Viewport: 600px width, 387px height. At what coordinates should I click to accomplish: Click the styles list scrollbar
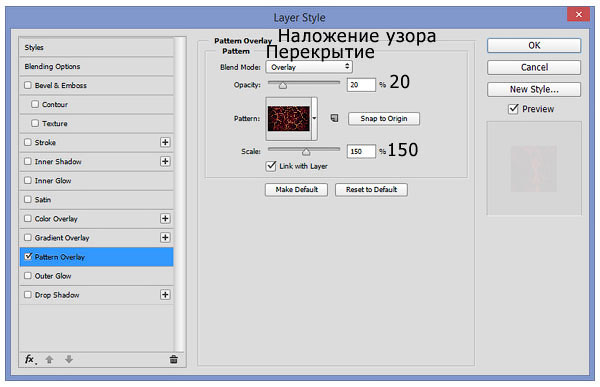179,194
